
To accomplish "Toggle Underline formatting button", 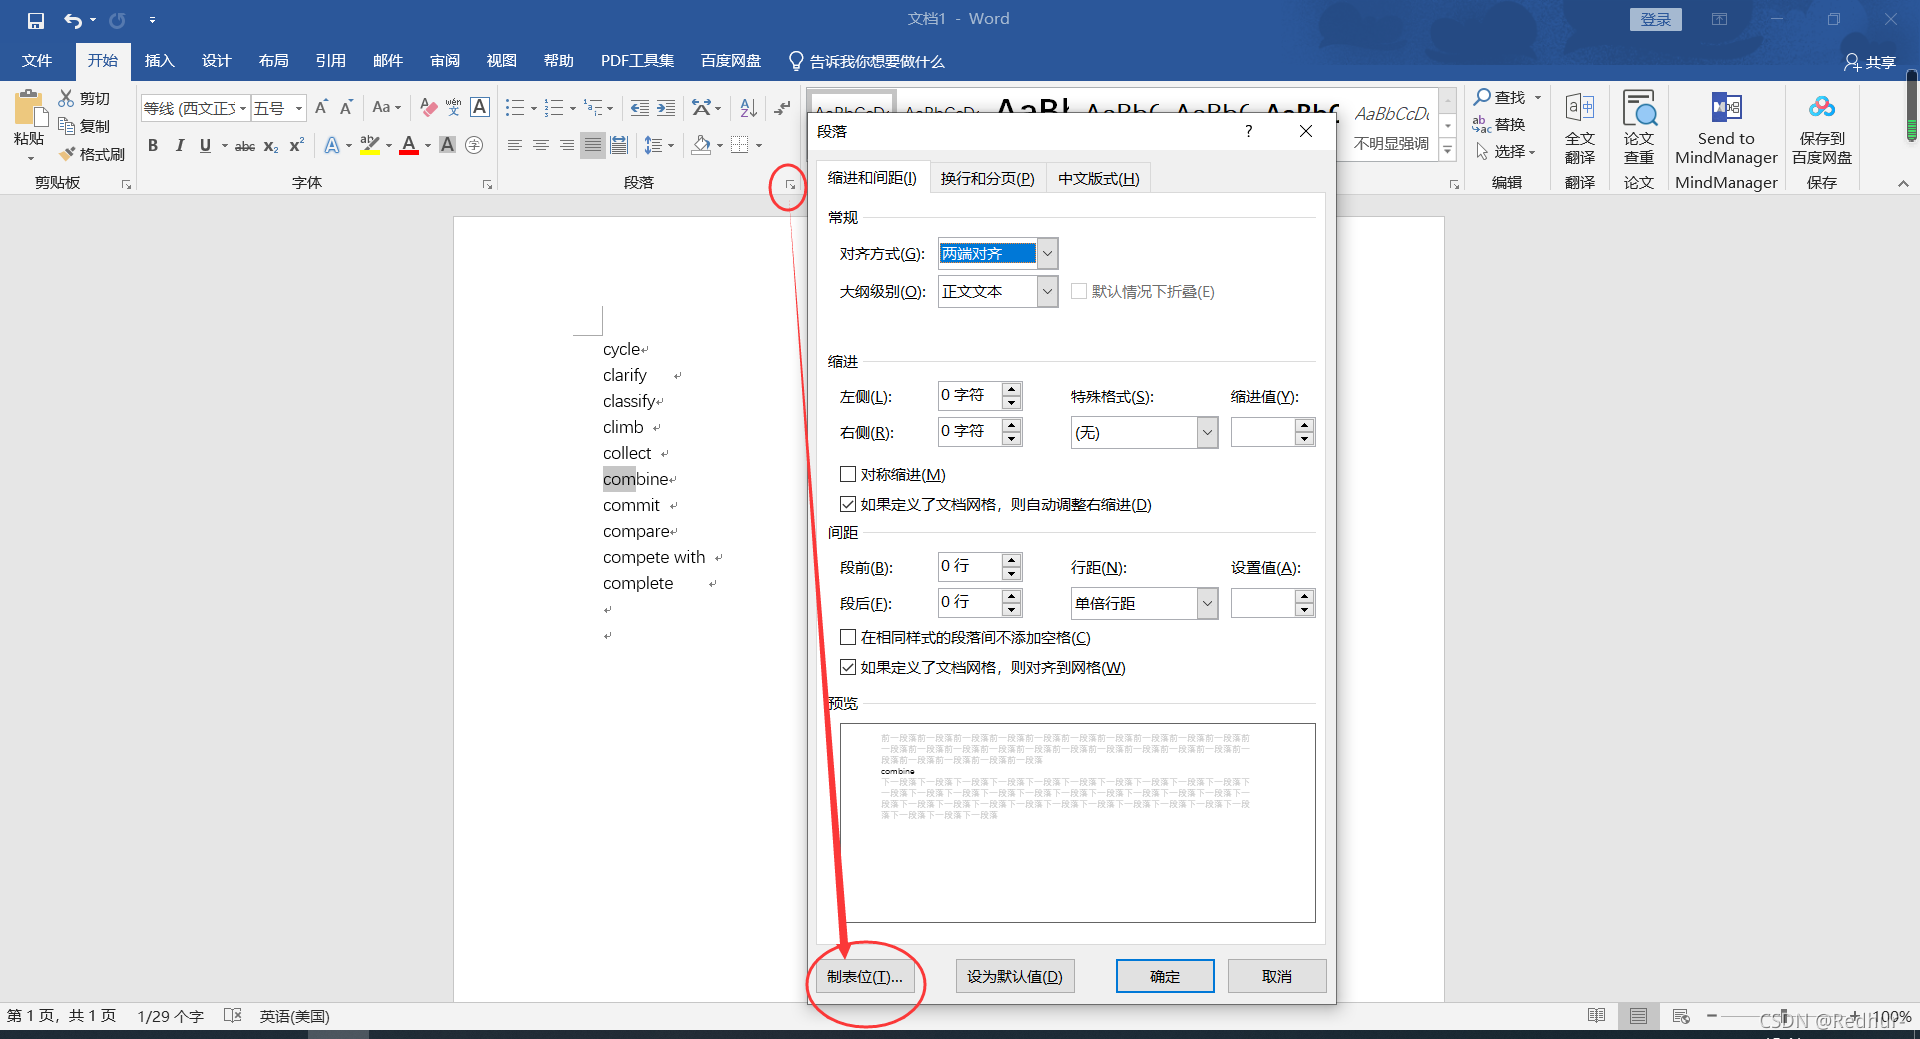I will (x=205, y=146).
